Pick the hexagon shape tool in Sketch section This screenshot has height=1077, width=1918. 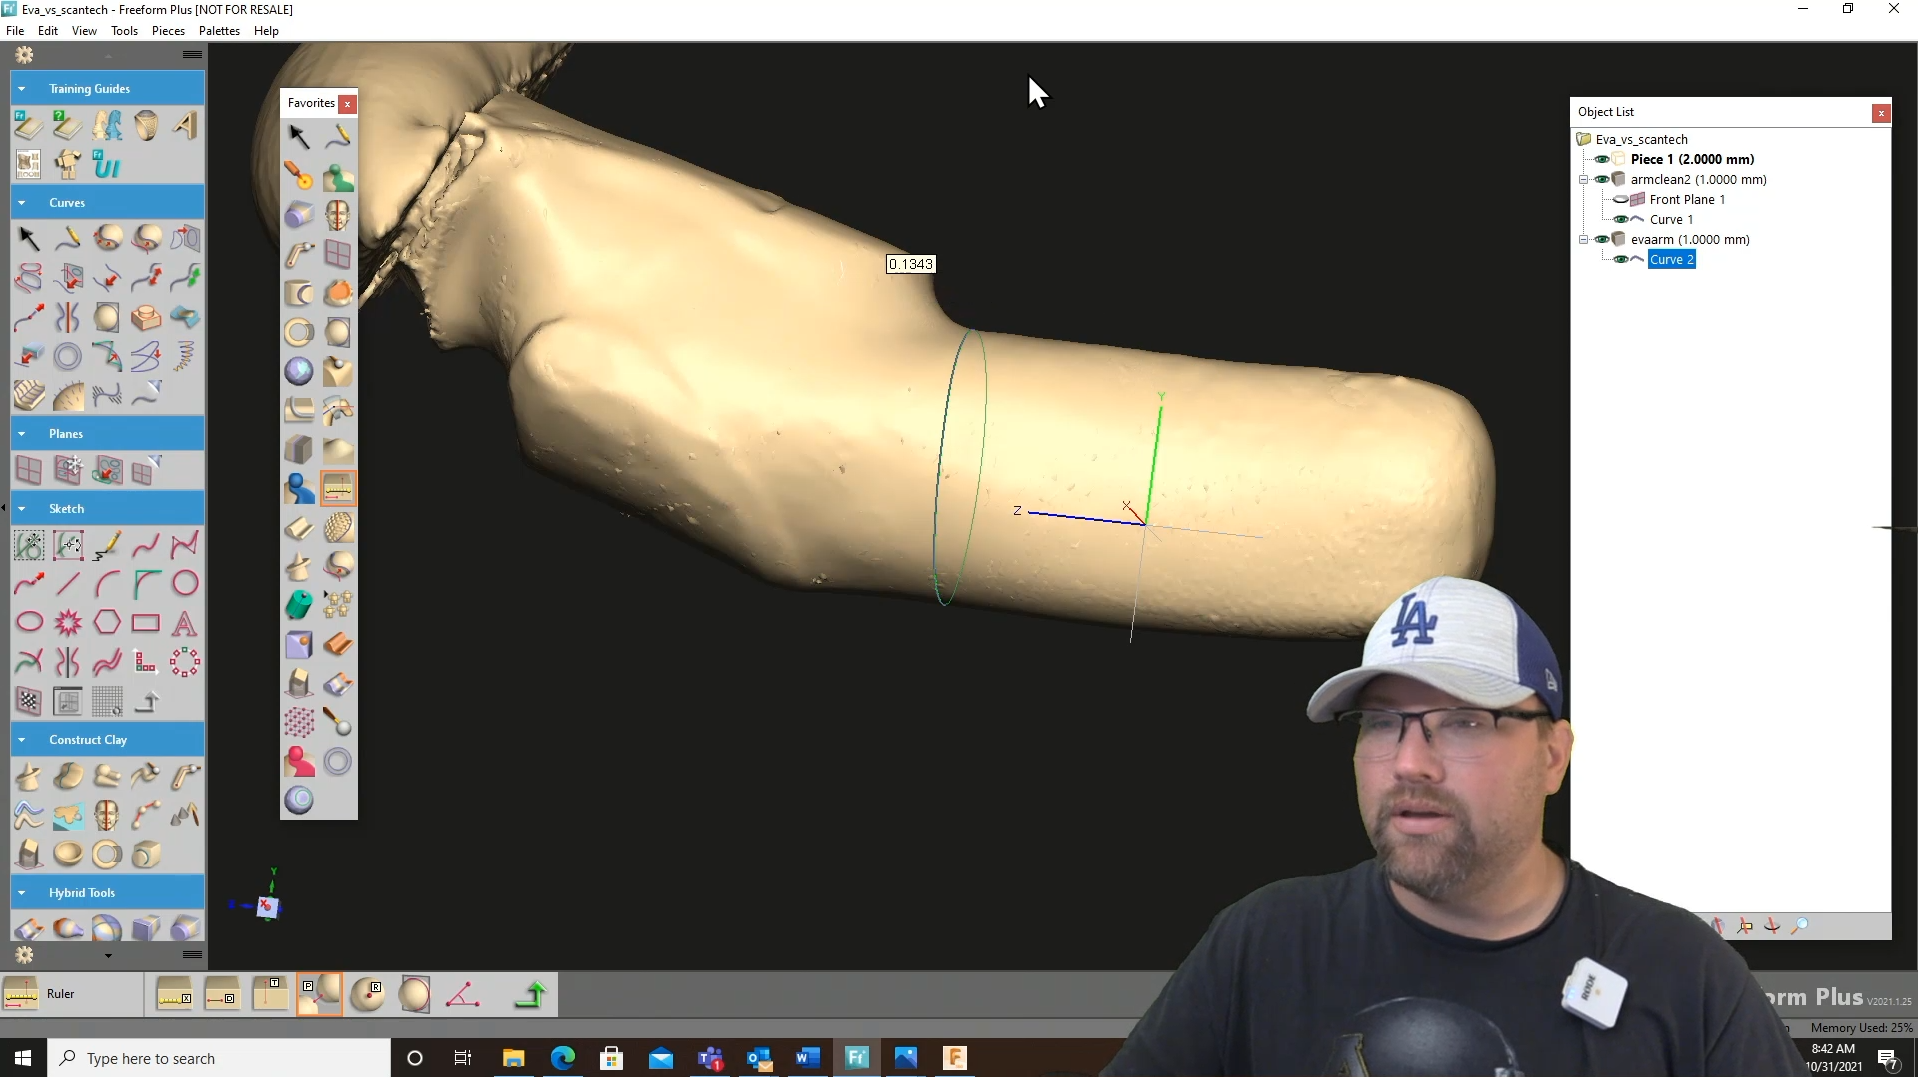click(107, 622)
